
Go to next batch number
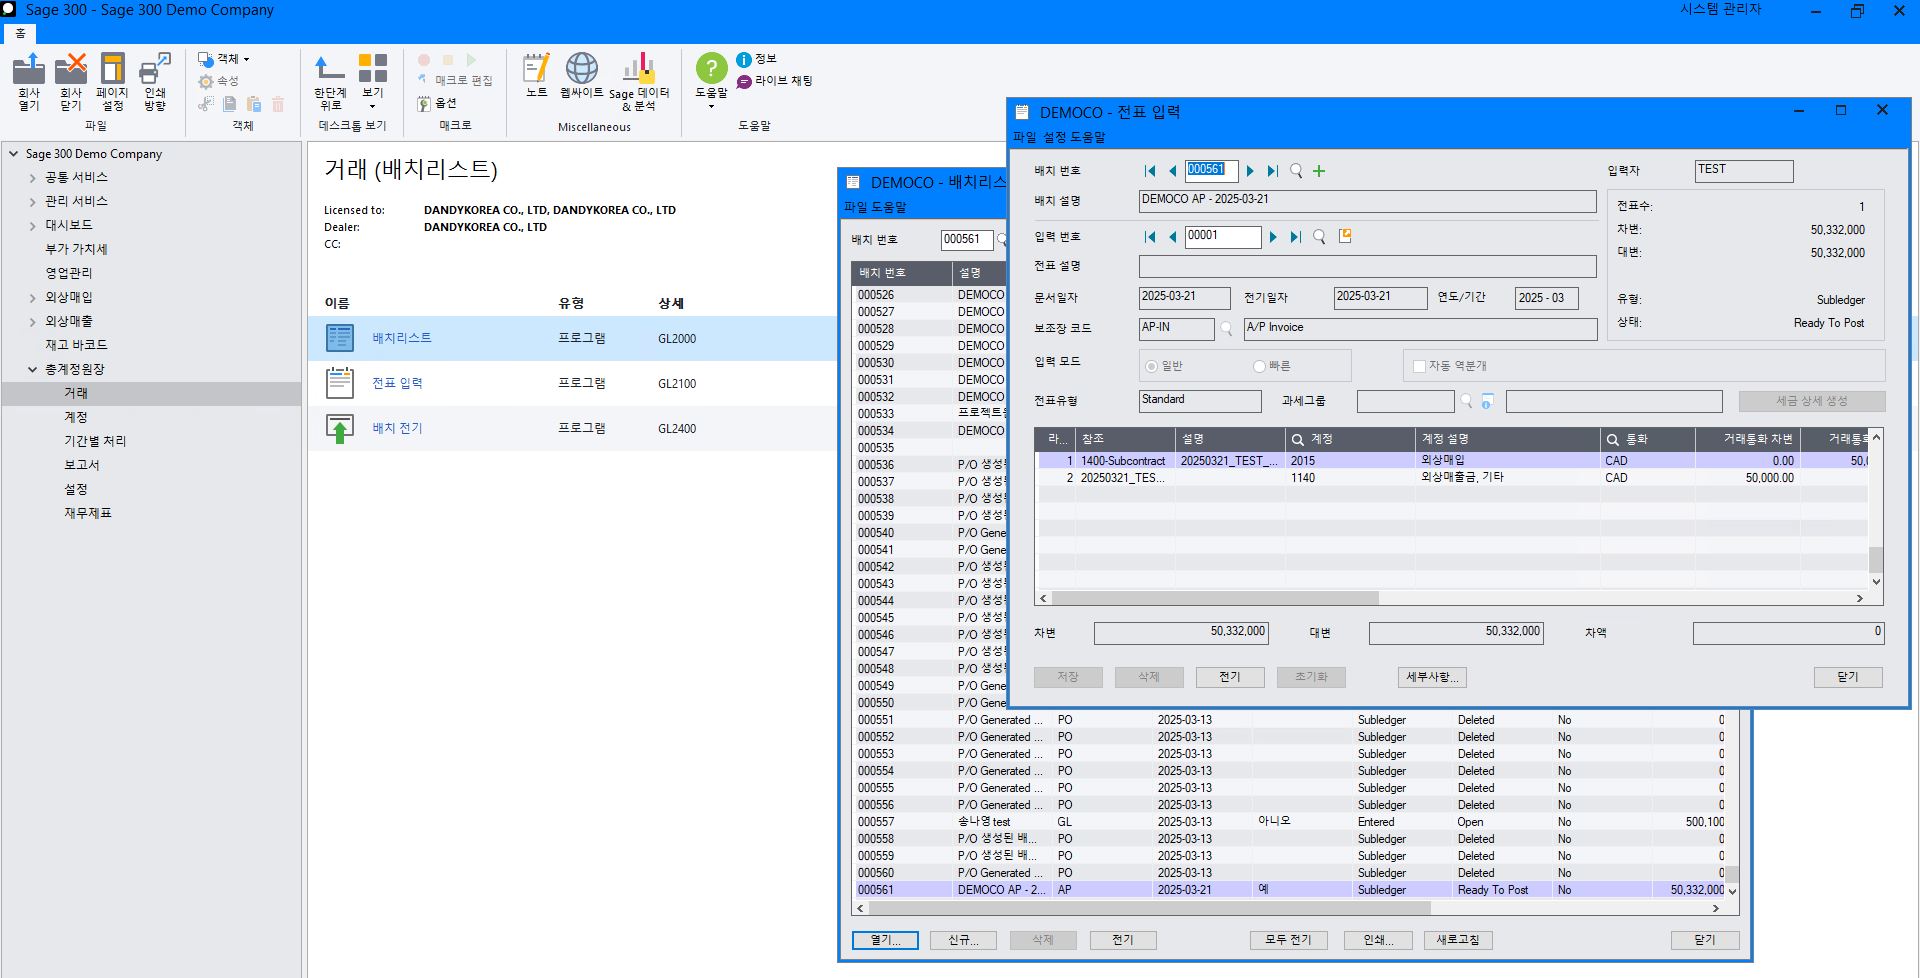click(x=1250, y=171)
